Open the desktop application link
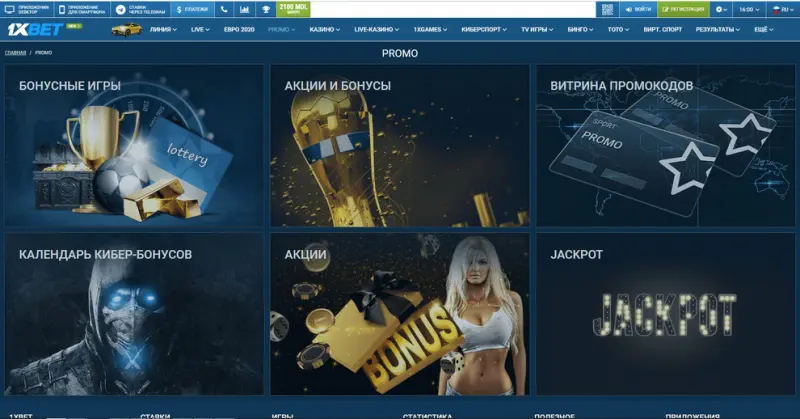 tap(26, 9)
